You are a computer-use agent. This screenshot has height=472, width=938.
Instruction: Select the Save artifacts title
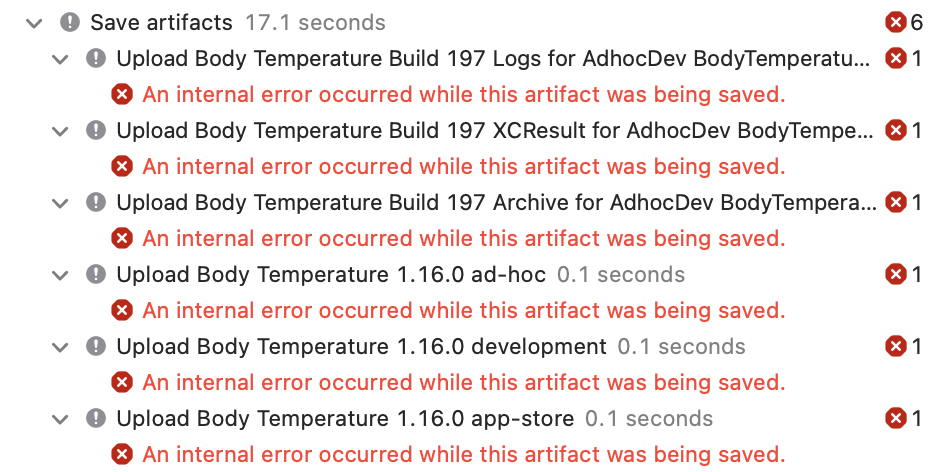pyautogui.click(x=162, y=23)
